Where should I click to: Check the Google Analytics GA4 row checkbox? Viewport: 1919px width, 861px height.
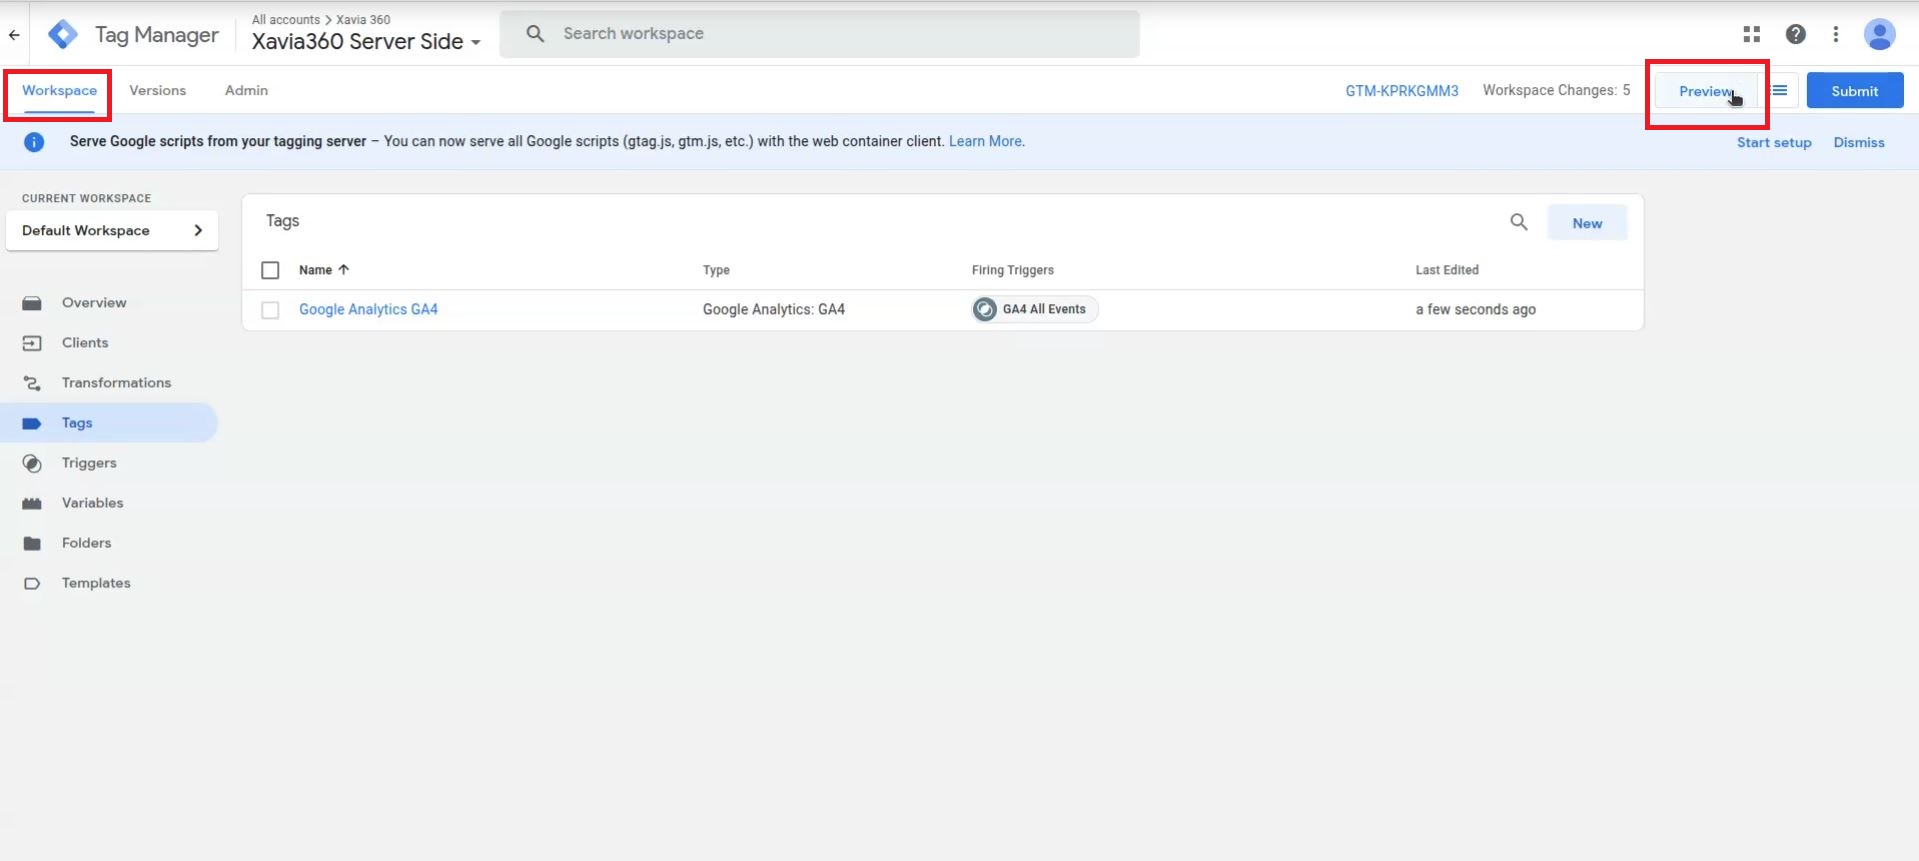[270, 310]
